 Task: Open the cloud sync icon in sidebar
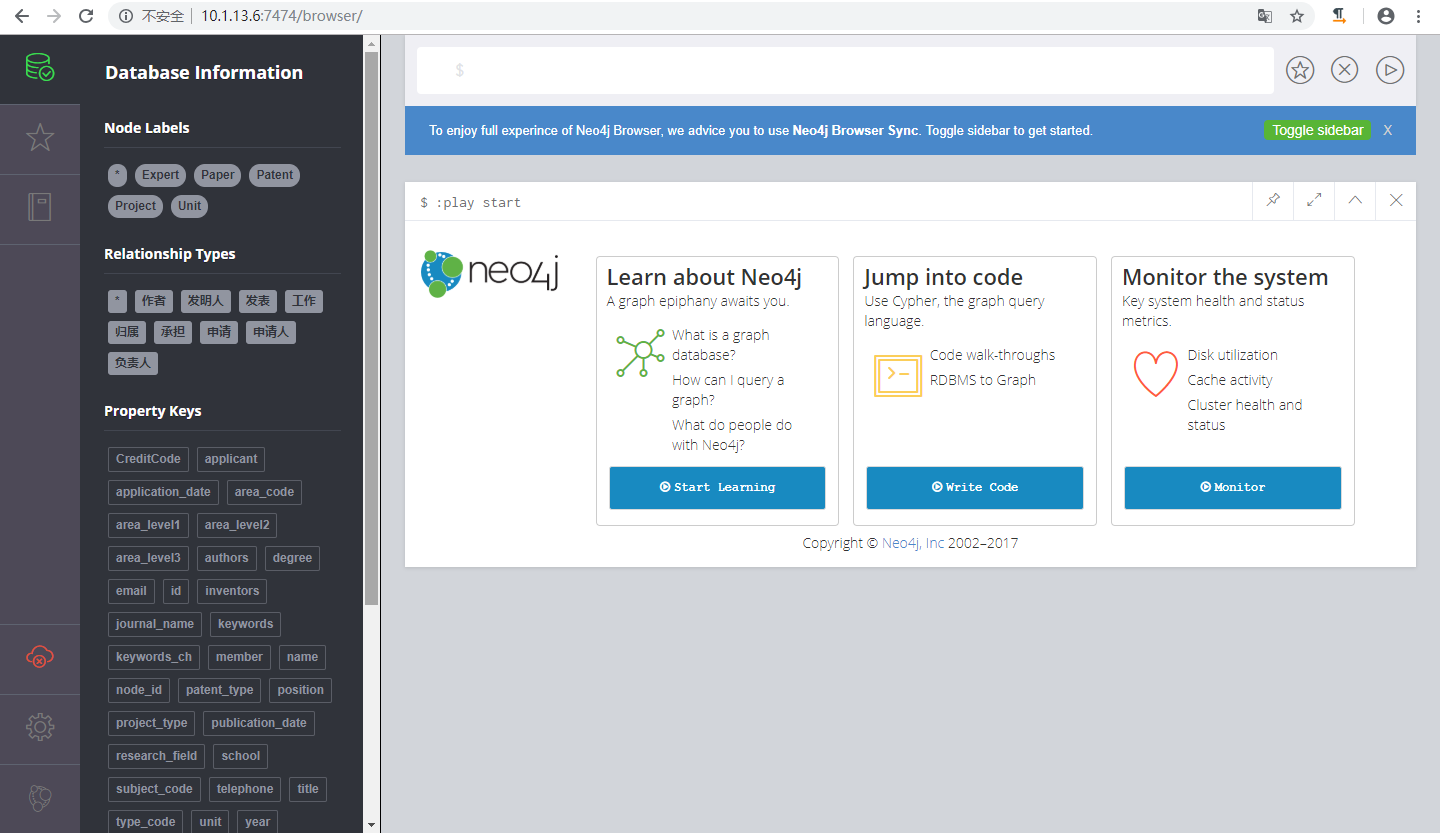(40, 657)
